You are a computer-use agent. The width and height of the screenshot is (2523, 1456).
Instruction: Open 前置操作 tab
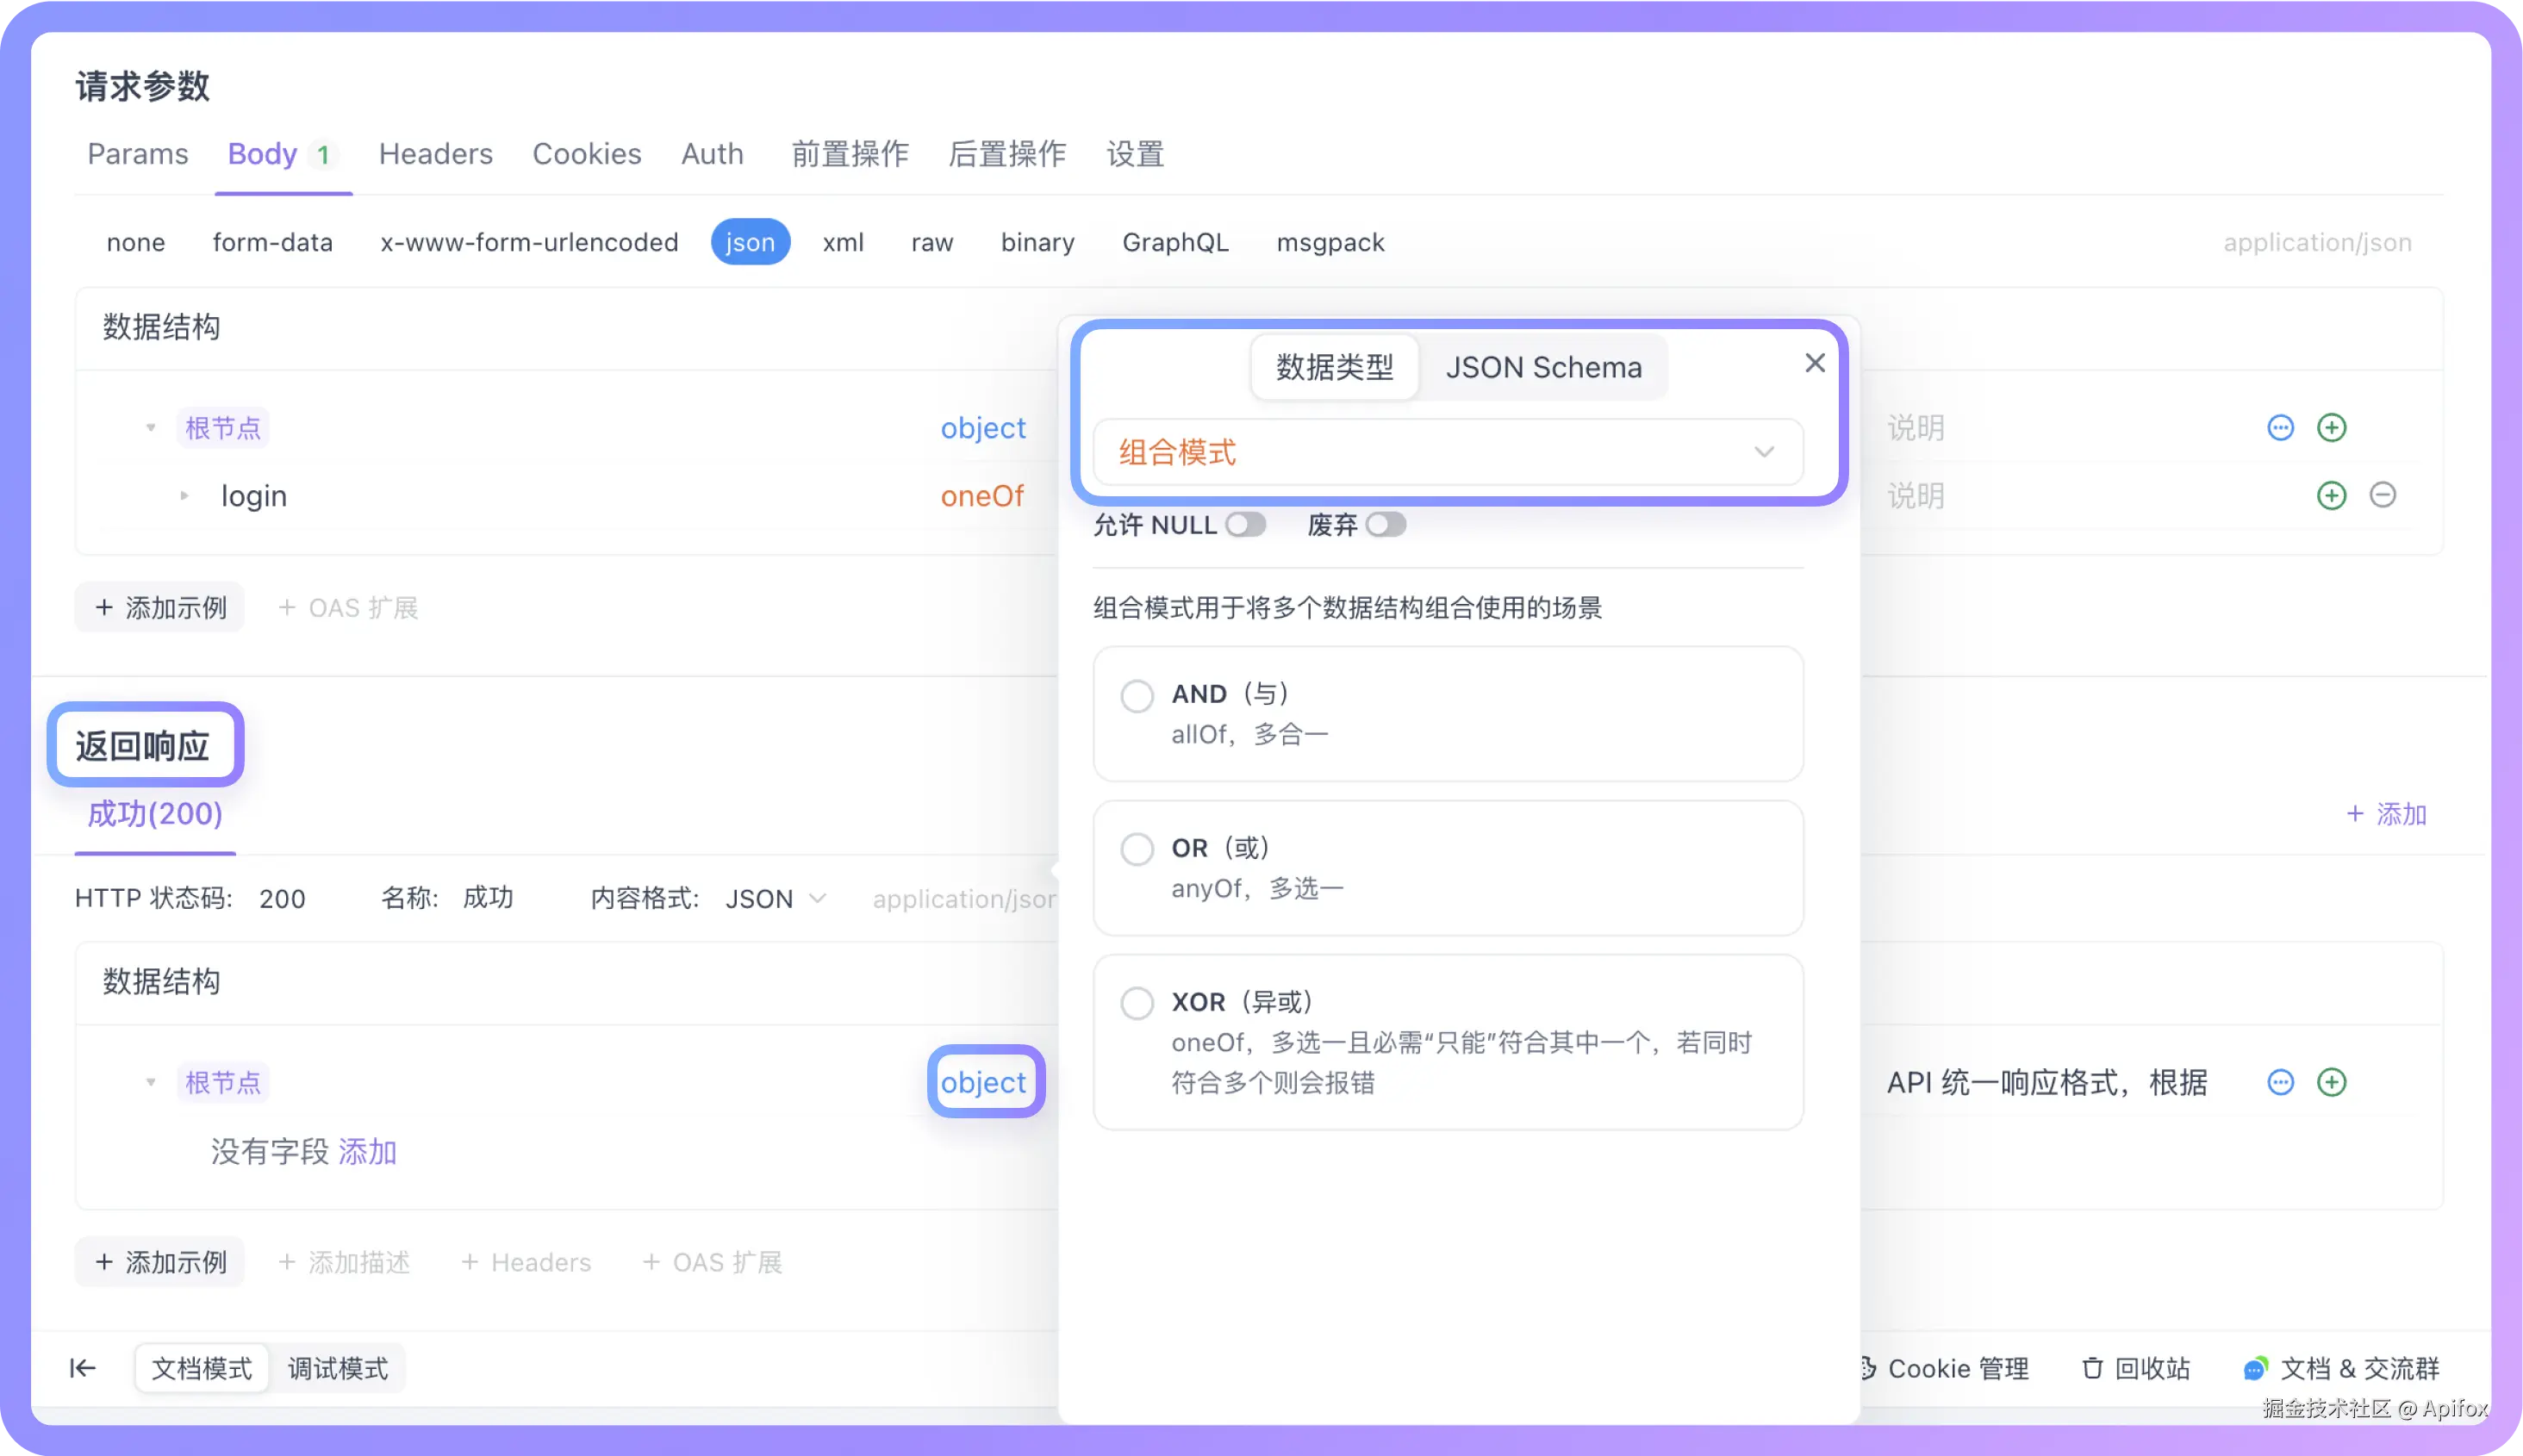pyautogui.click(x=850, y=154)
